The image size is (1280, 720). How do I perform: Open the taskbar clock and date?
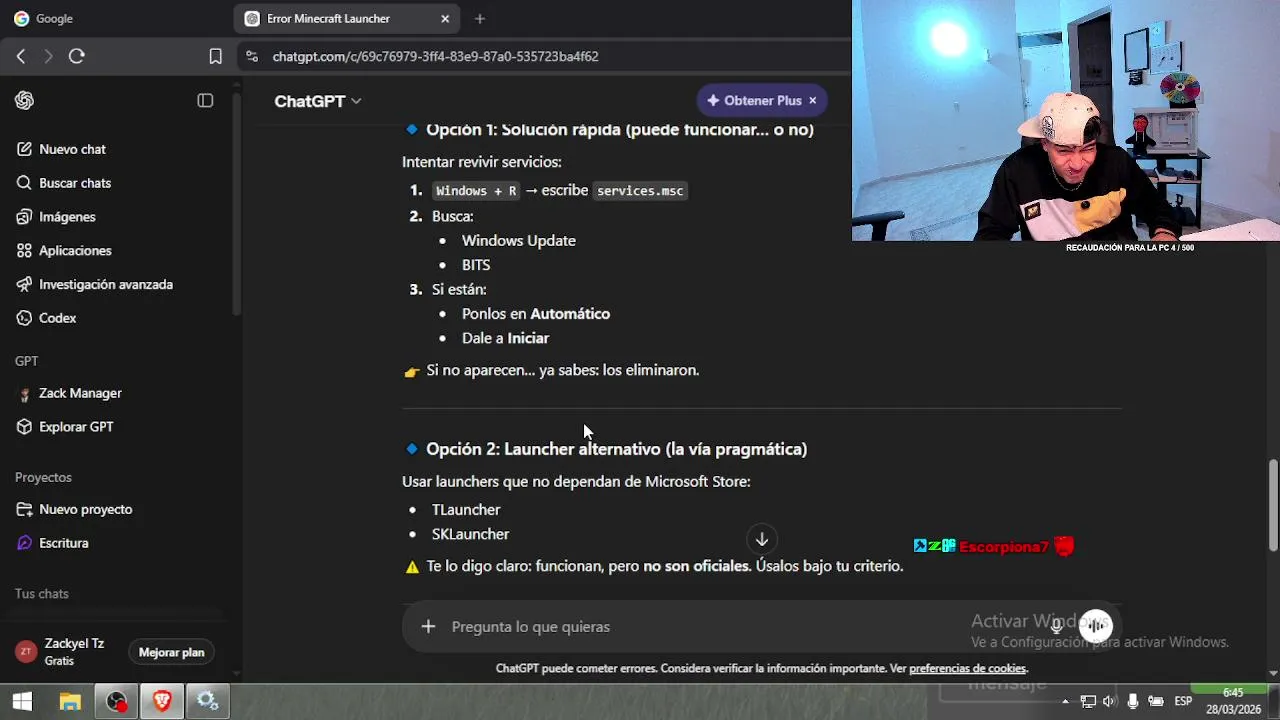1233,701
